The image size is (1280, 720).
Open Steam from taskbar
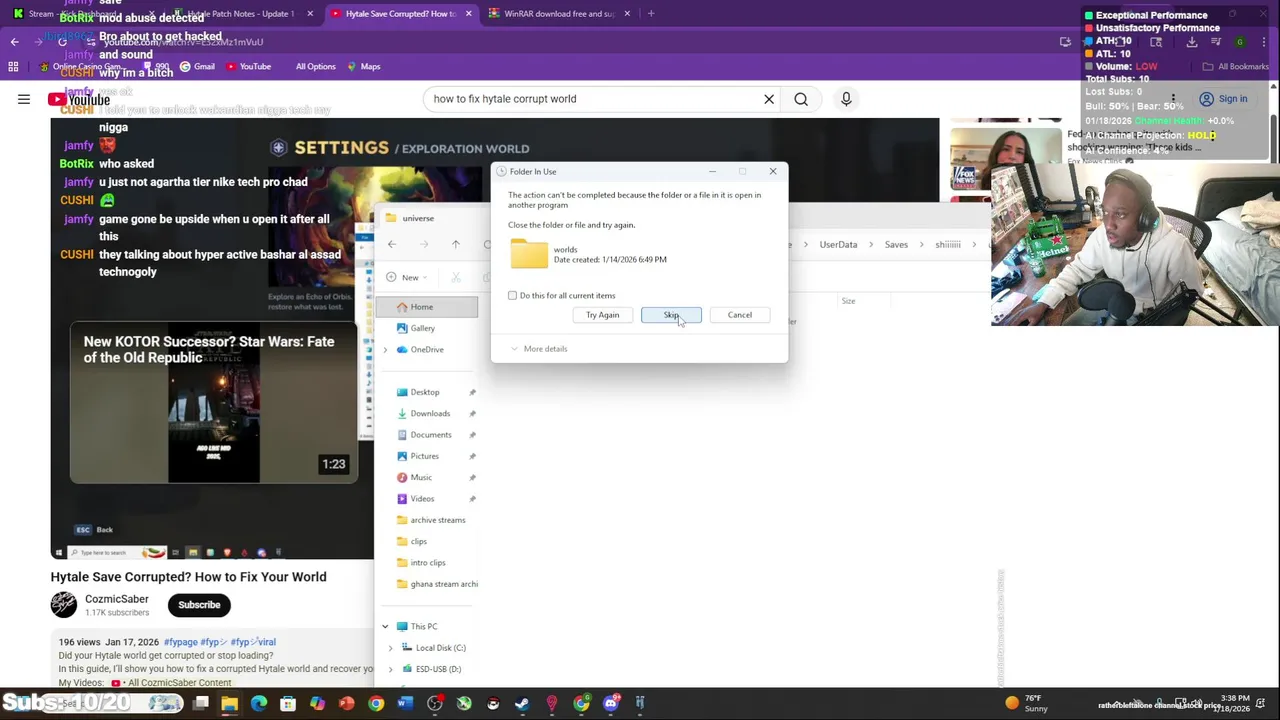tap(522, 704)
